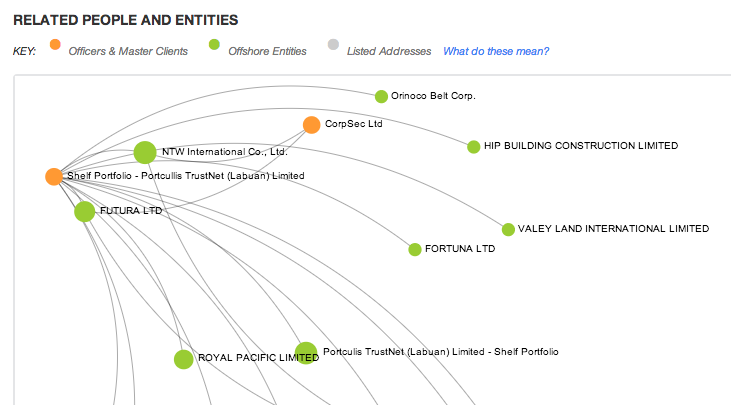Click the VALEY LAND INTERNATIONAL LIMITED label
The image size is (731, 405).
tap(613, 229)
